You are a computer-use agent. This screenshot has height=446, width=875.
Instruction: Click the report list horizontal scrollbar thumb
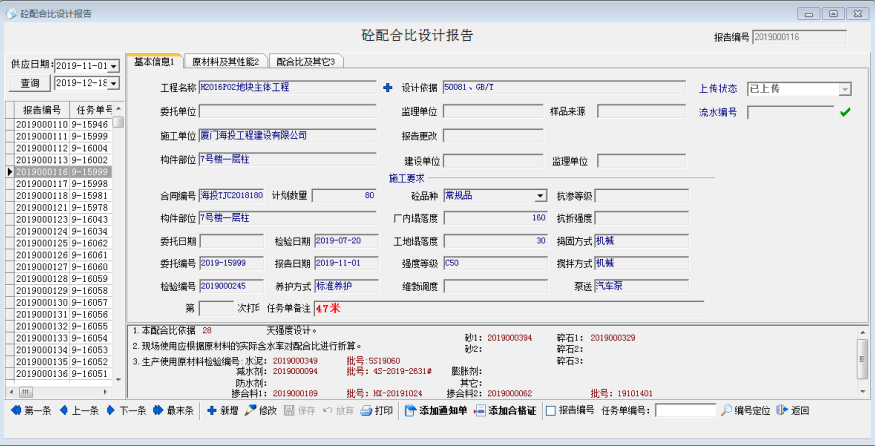click(x=26, y=391)
